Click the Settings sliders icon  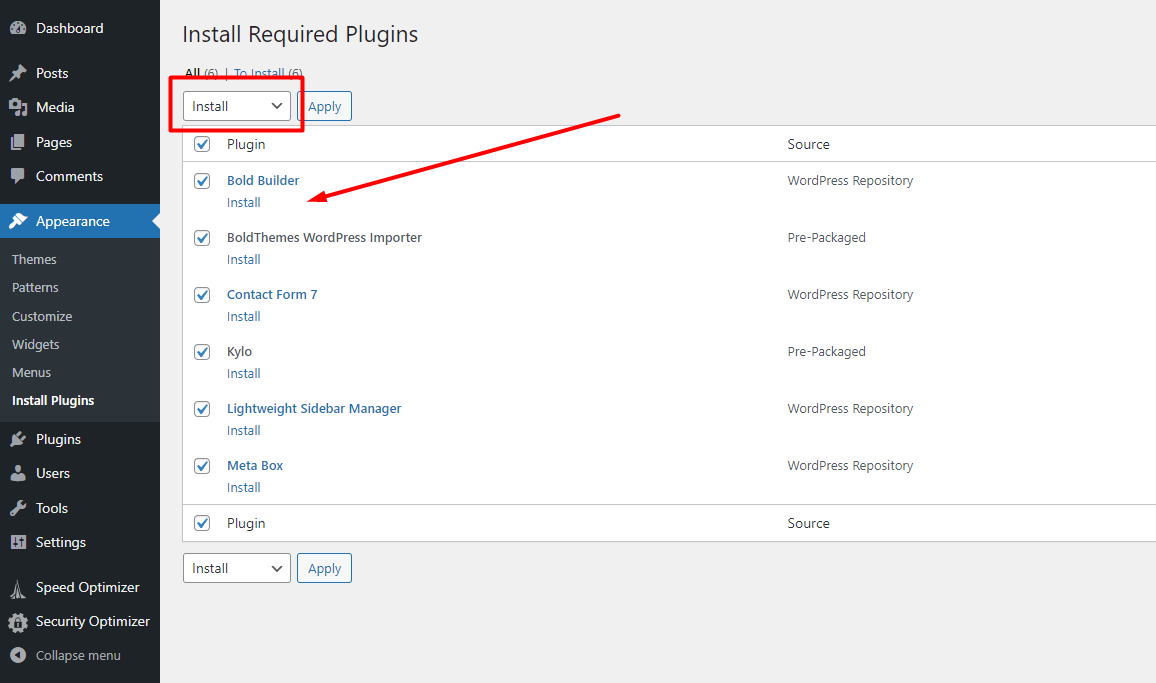(x=18, y=542)
